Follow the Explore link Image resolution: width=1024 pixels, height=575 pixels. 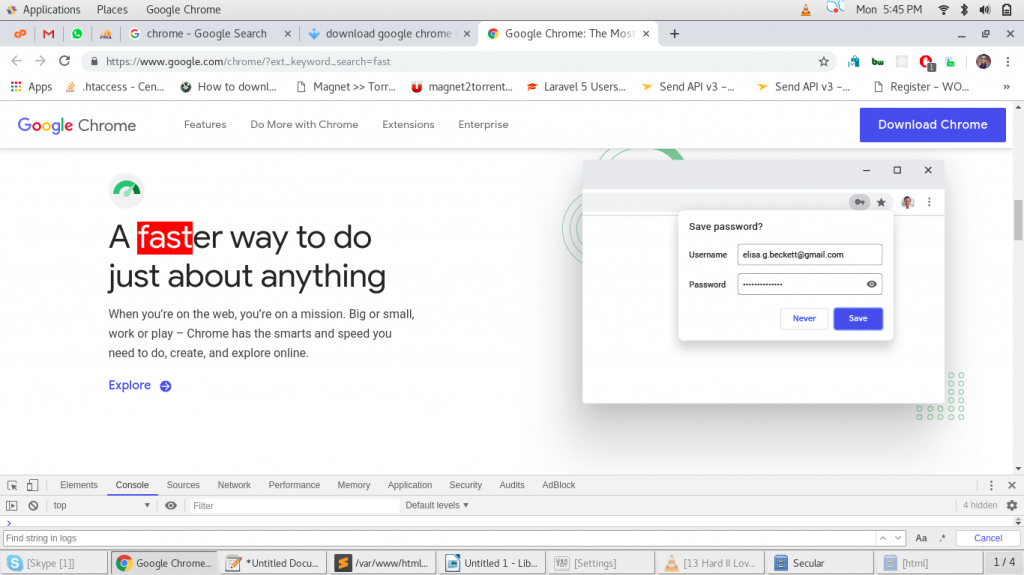tap(139, 386)
